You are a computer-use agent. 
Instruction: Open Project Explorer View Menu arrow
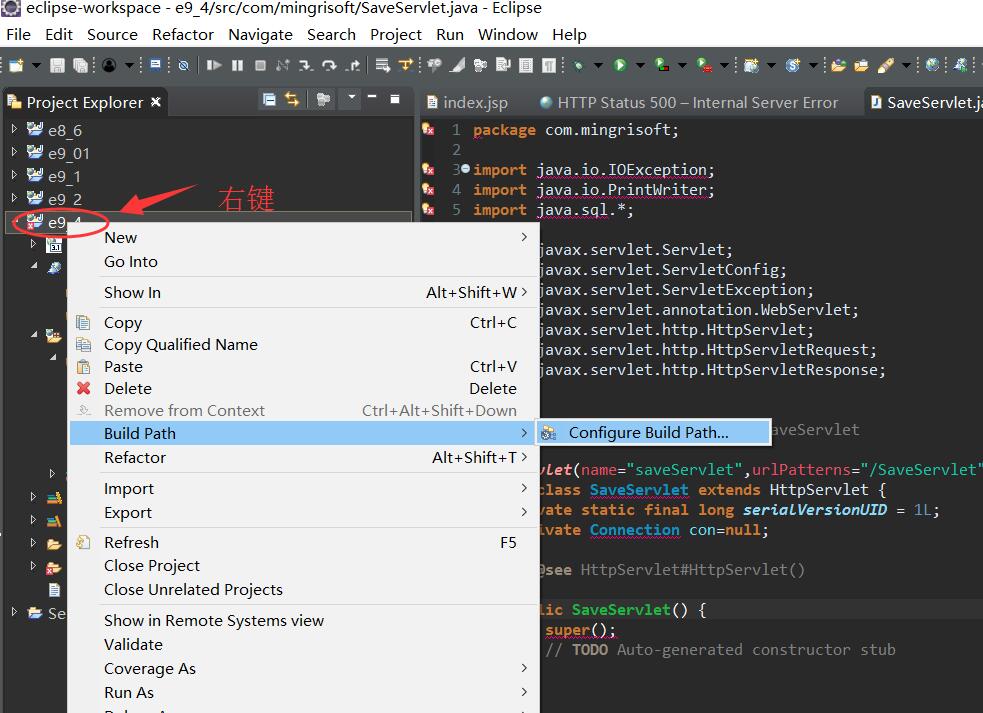click(x=352, y=97)
